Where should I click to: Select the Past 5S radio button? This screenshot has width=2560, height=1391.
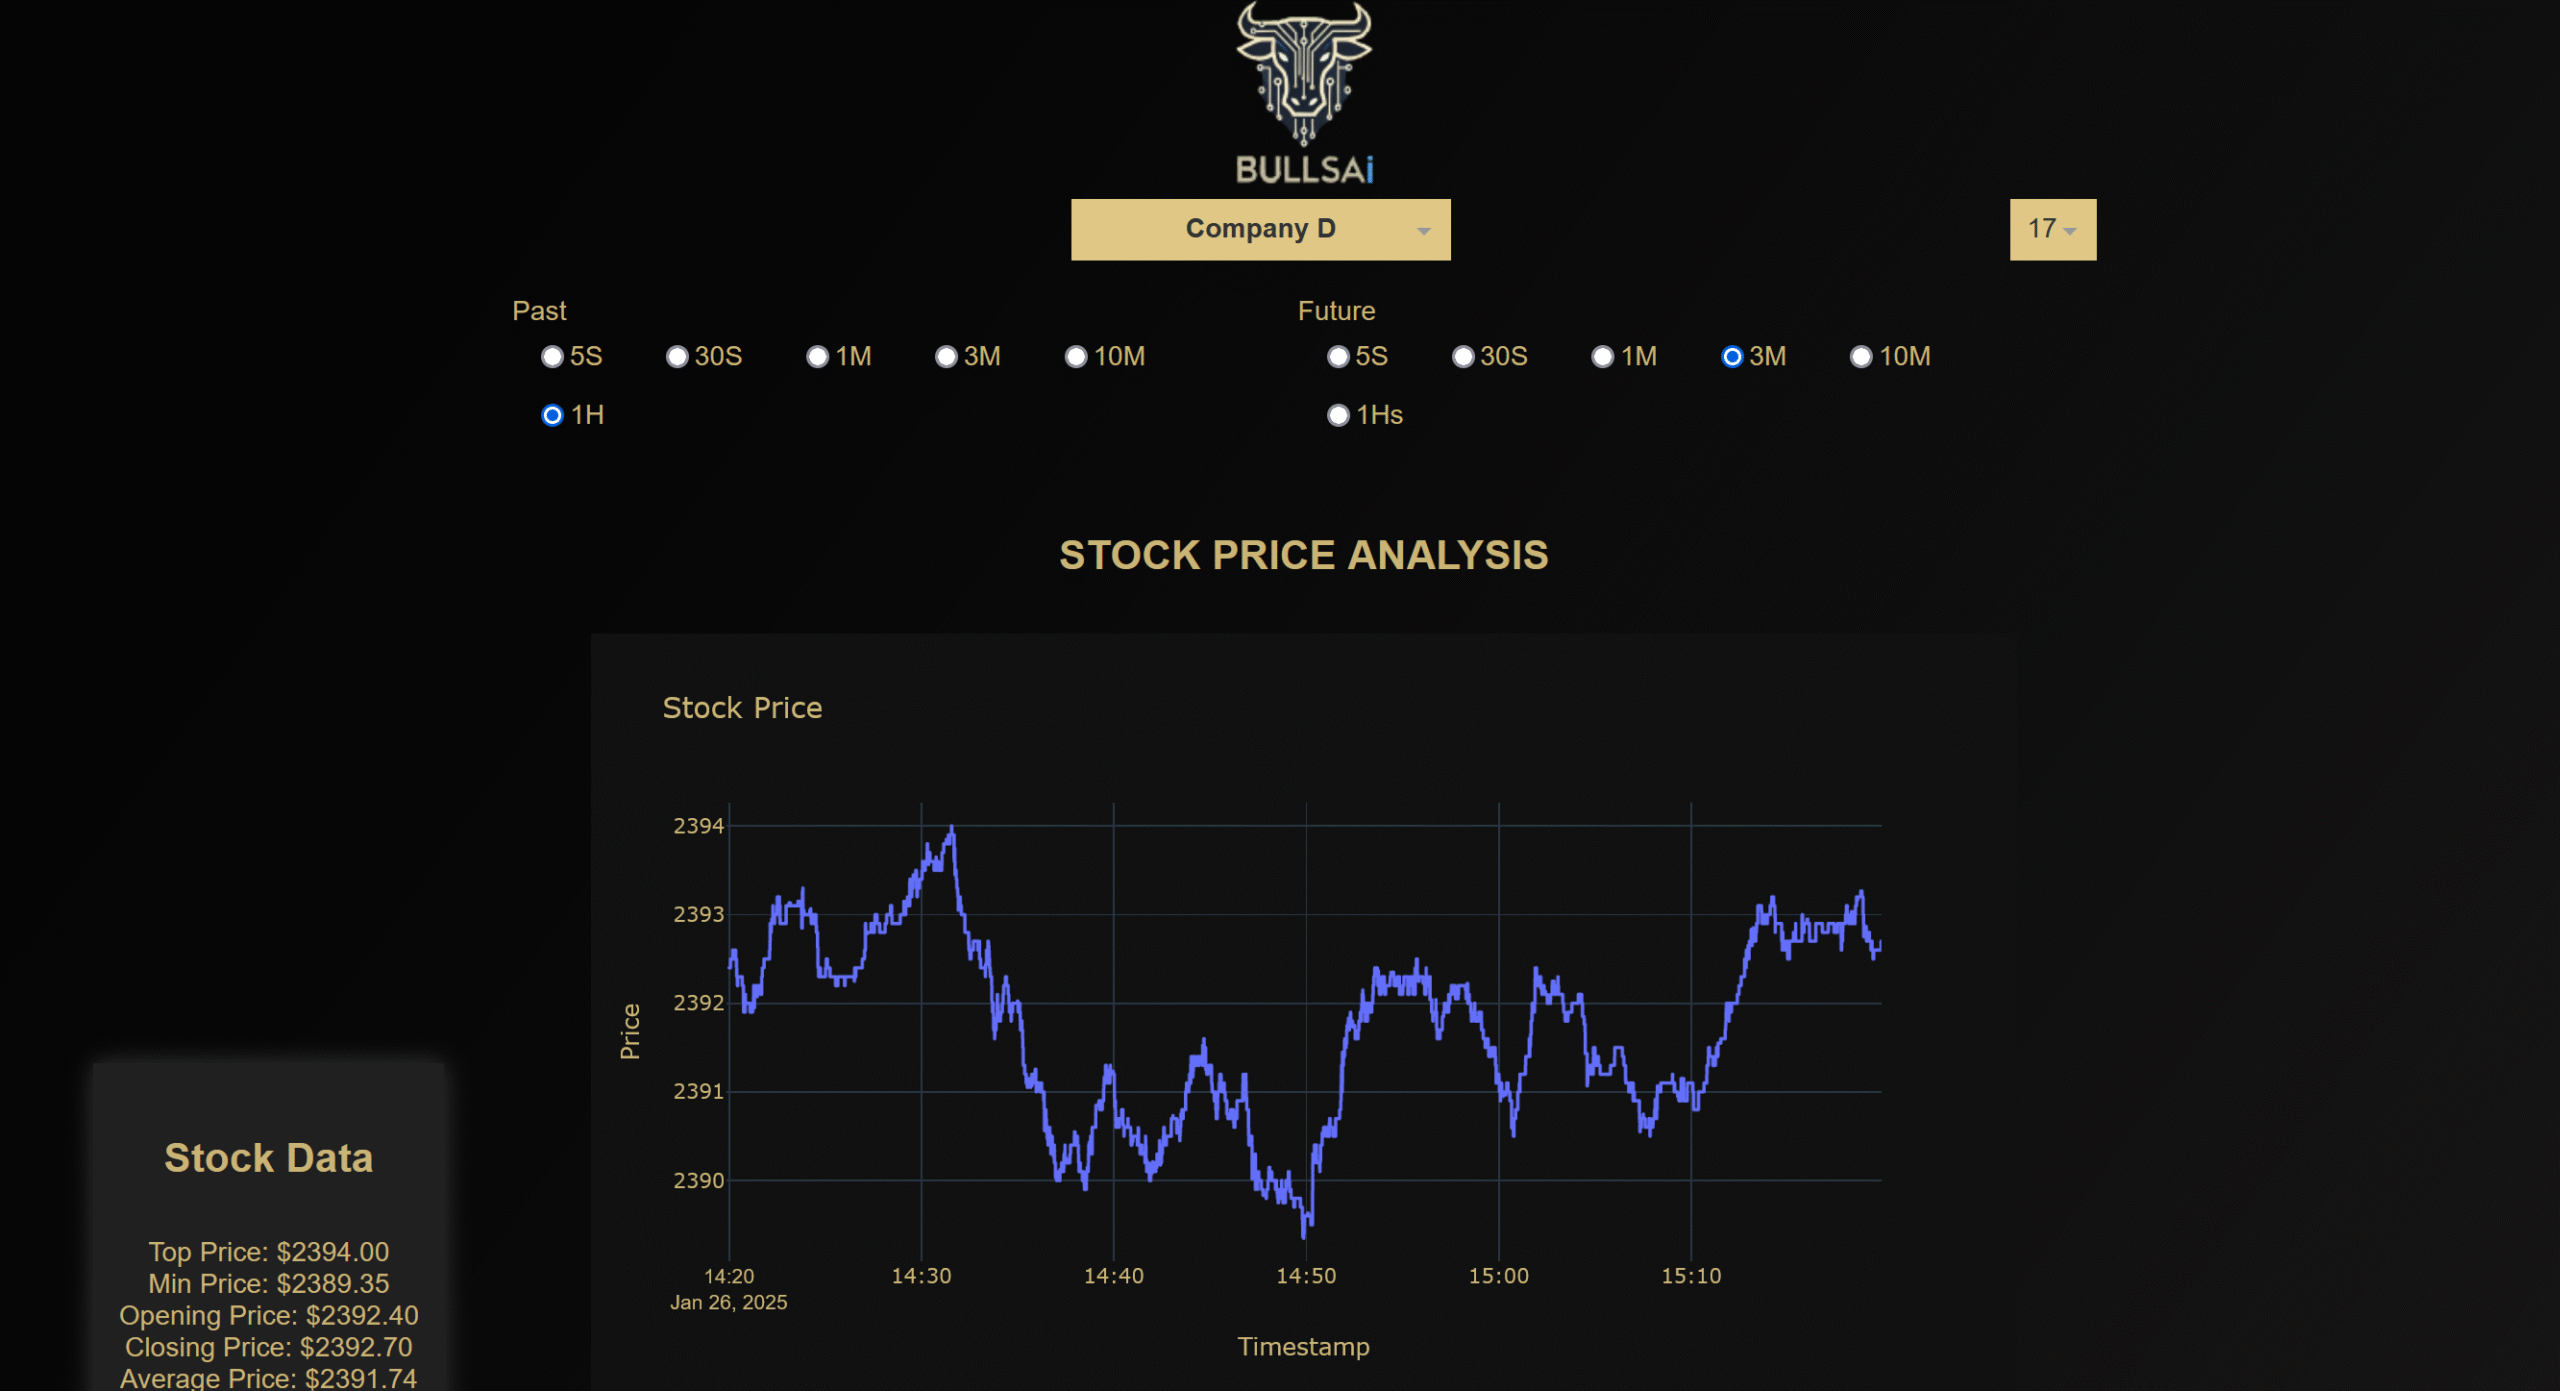click(x=552, y=357)
